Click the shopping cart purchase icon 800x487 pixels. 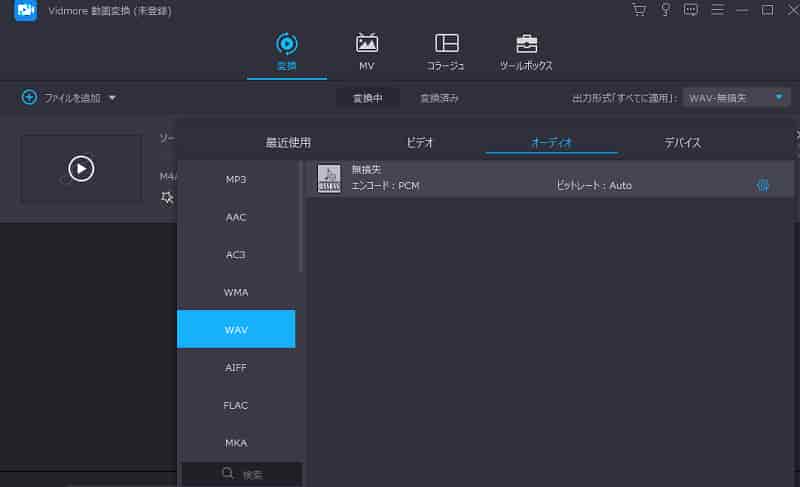639,10
